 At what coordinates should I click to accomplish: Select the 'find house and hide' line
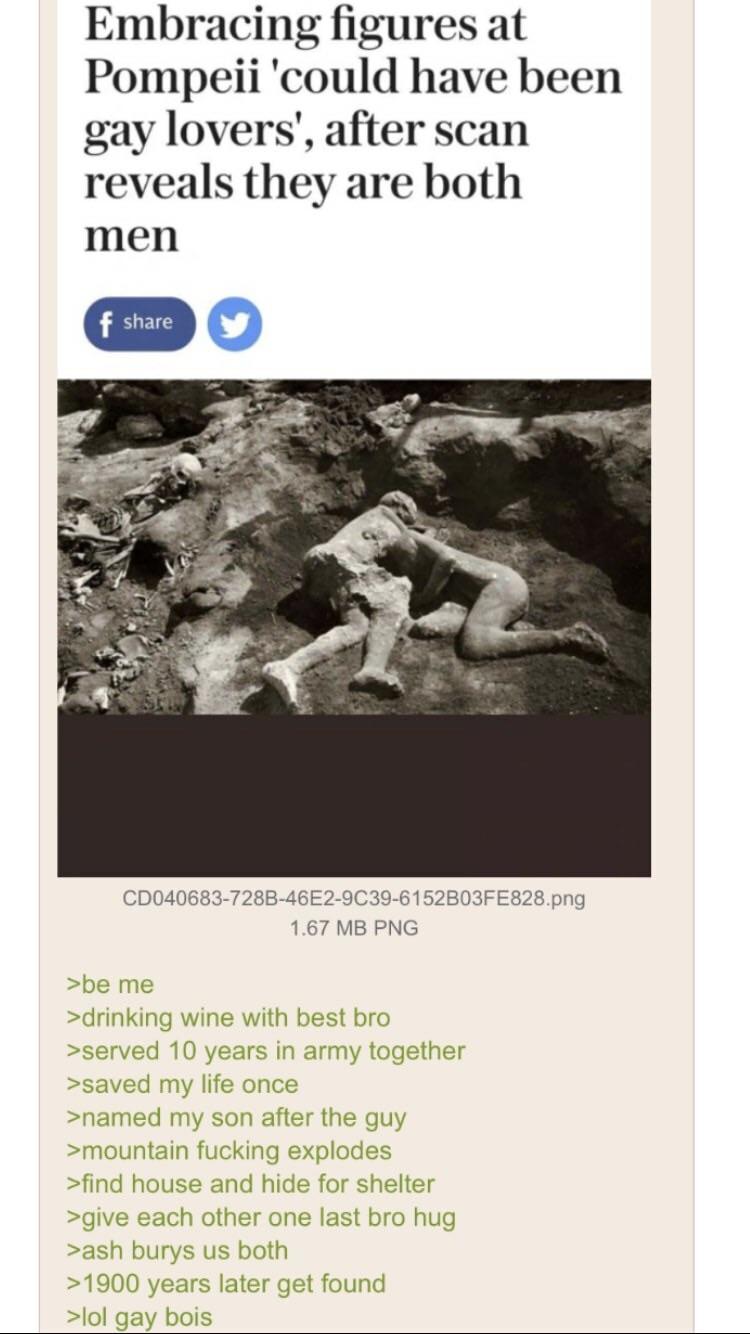point(250,1184)
